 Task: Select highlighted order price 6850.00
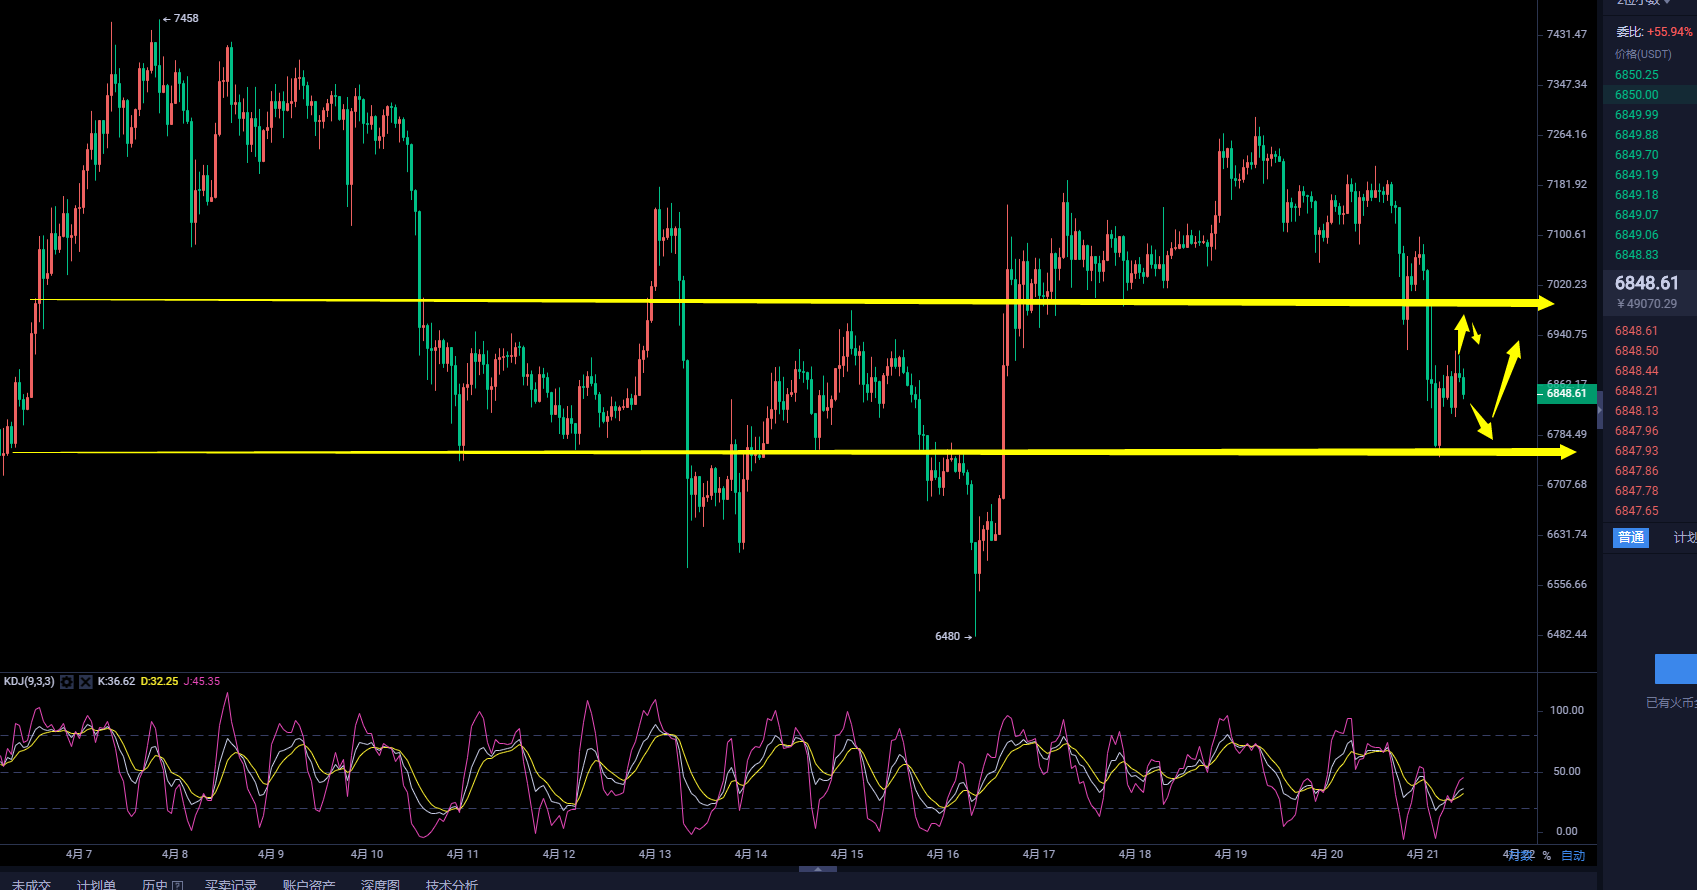point(1637,95)
